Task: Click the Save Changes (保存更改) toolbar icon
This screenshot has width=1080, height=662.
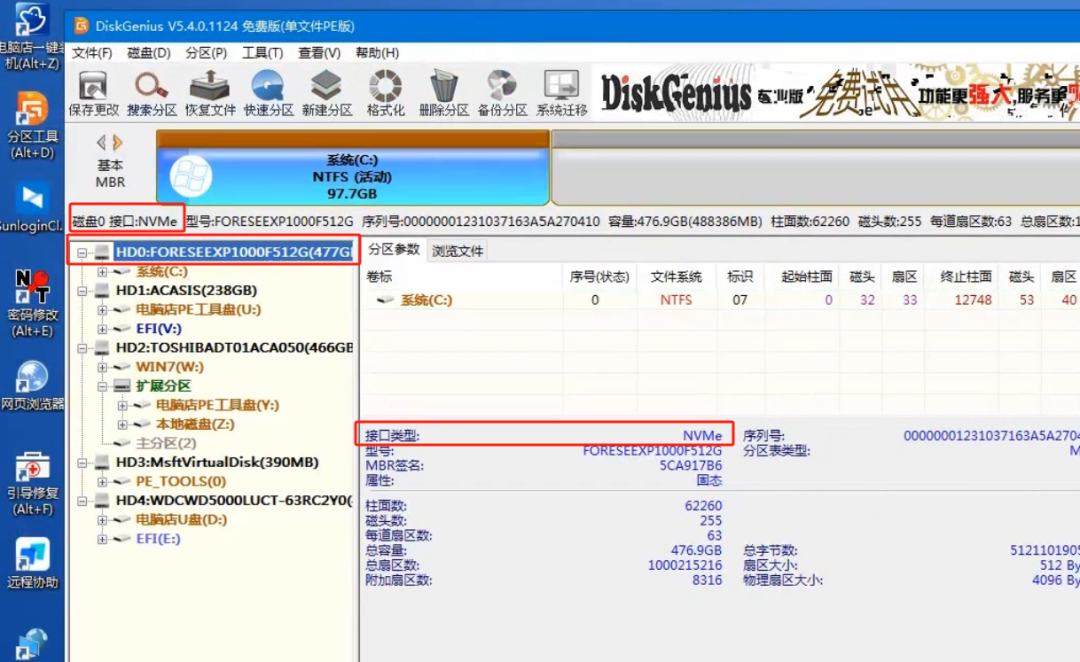Action: [x=94, y=93]
